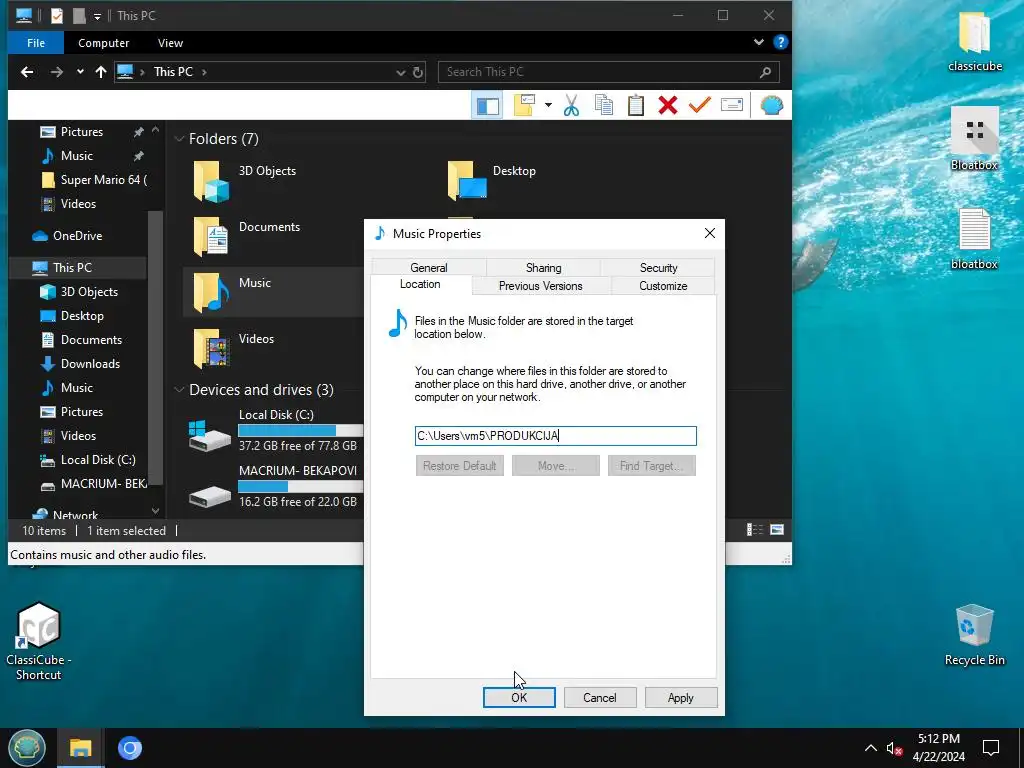This screenshot has width=1024, height=768.
Task: Close the Music Properties dialog
Action: pyautogui.click(x=710, y=234)
